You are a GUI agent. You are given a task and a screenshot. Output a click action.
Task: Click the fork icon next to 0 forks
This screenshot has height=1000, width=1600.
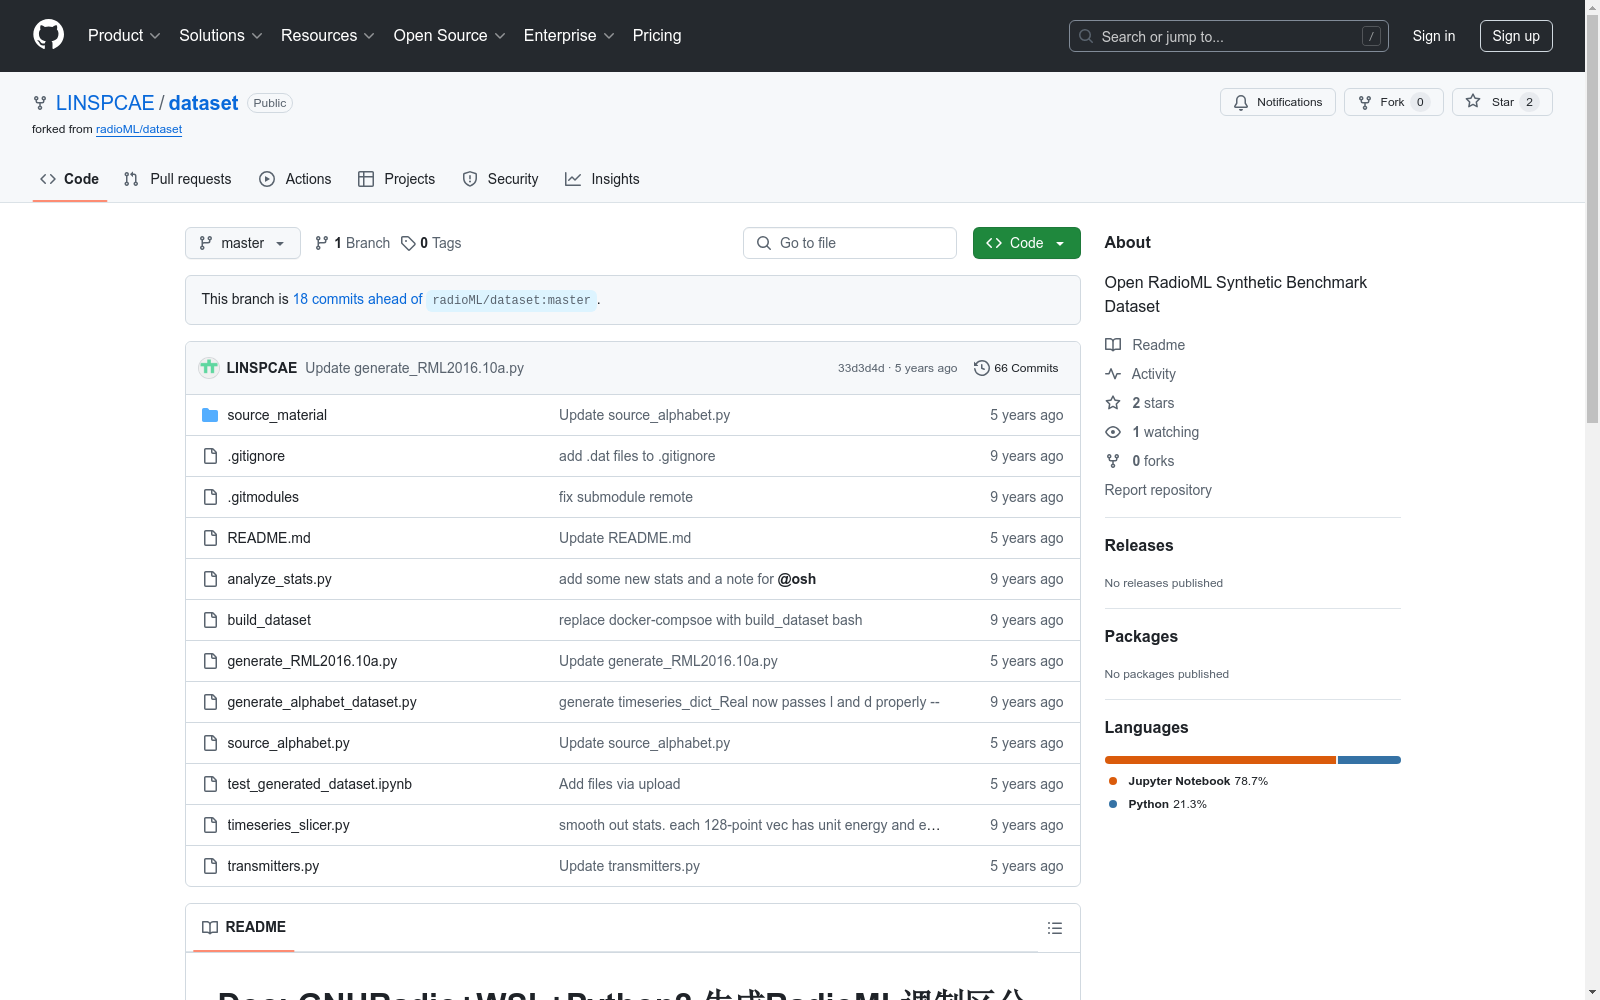coord(1113,461)
